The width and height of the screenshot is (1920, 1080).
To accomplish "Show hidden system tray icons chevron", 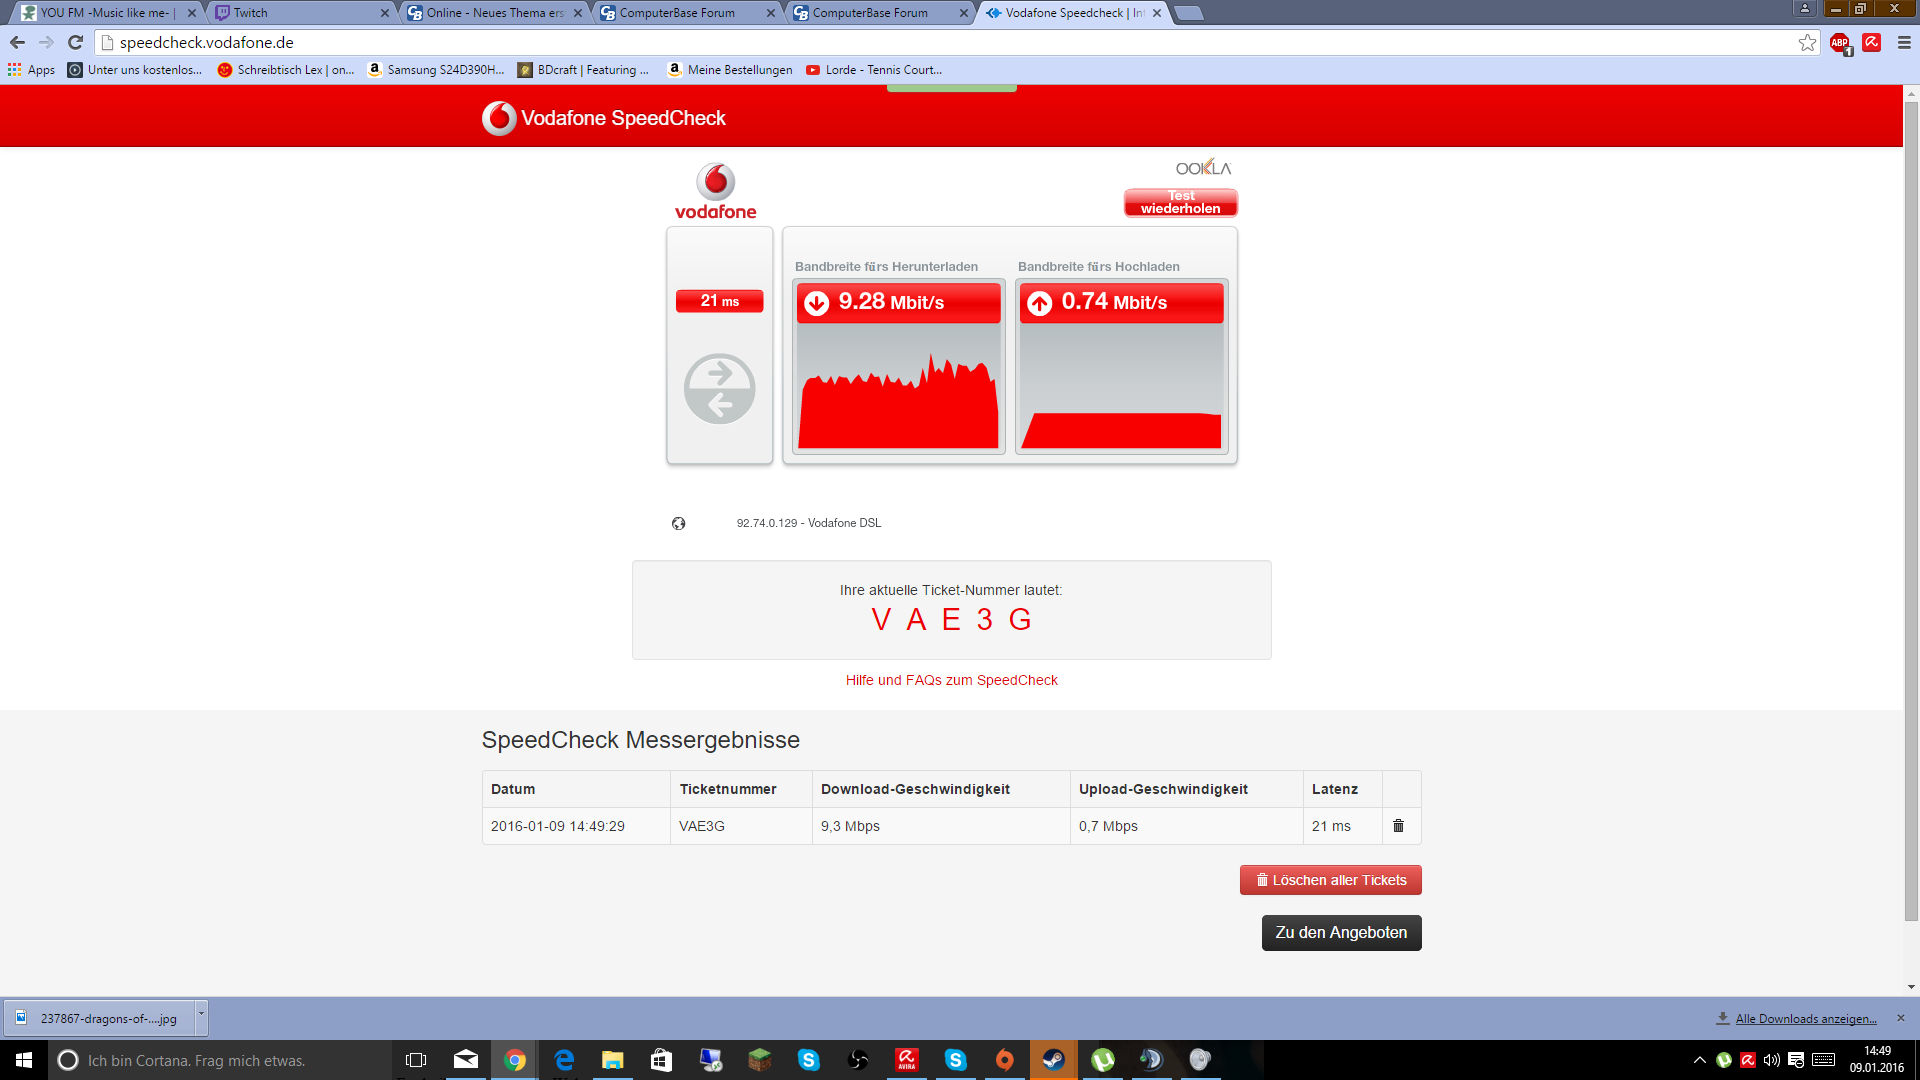I will (x=1699, y=1060).
